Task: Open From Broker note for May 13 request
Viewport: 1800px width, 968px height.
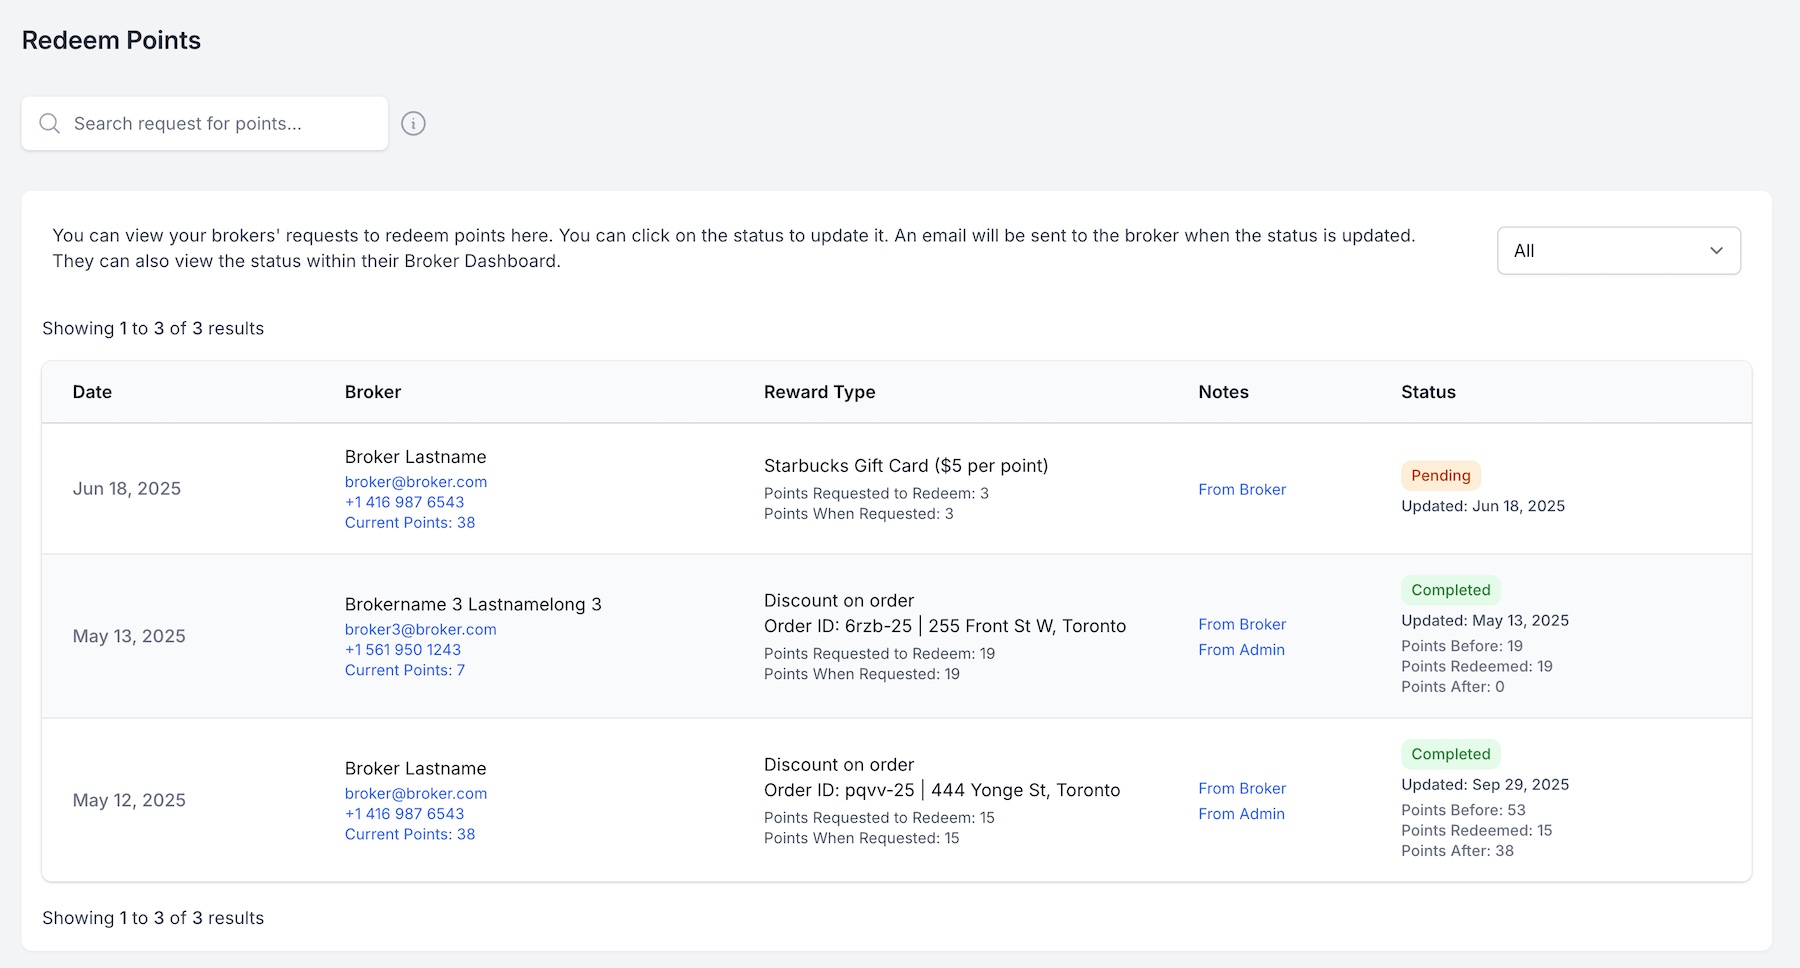Action: [x=1242, y=624]
